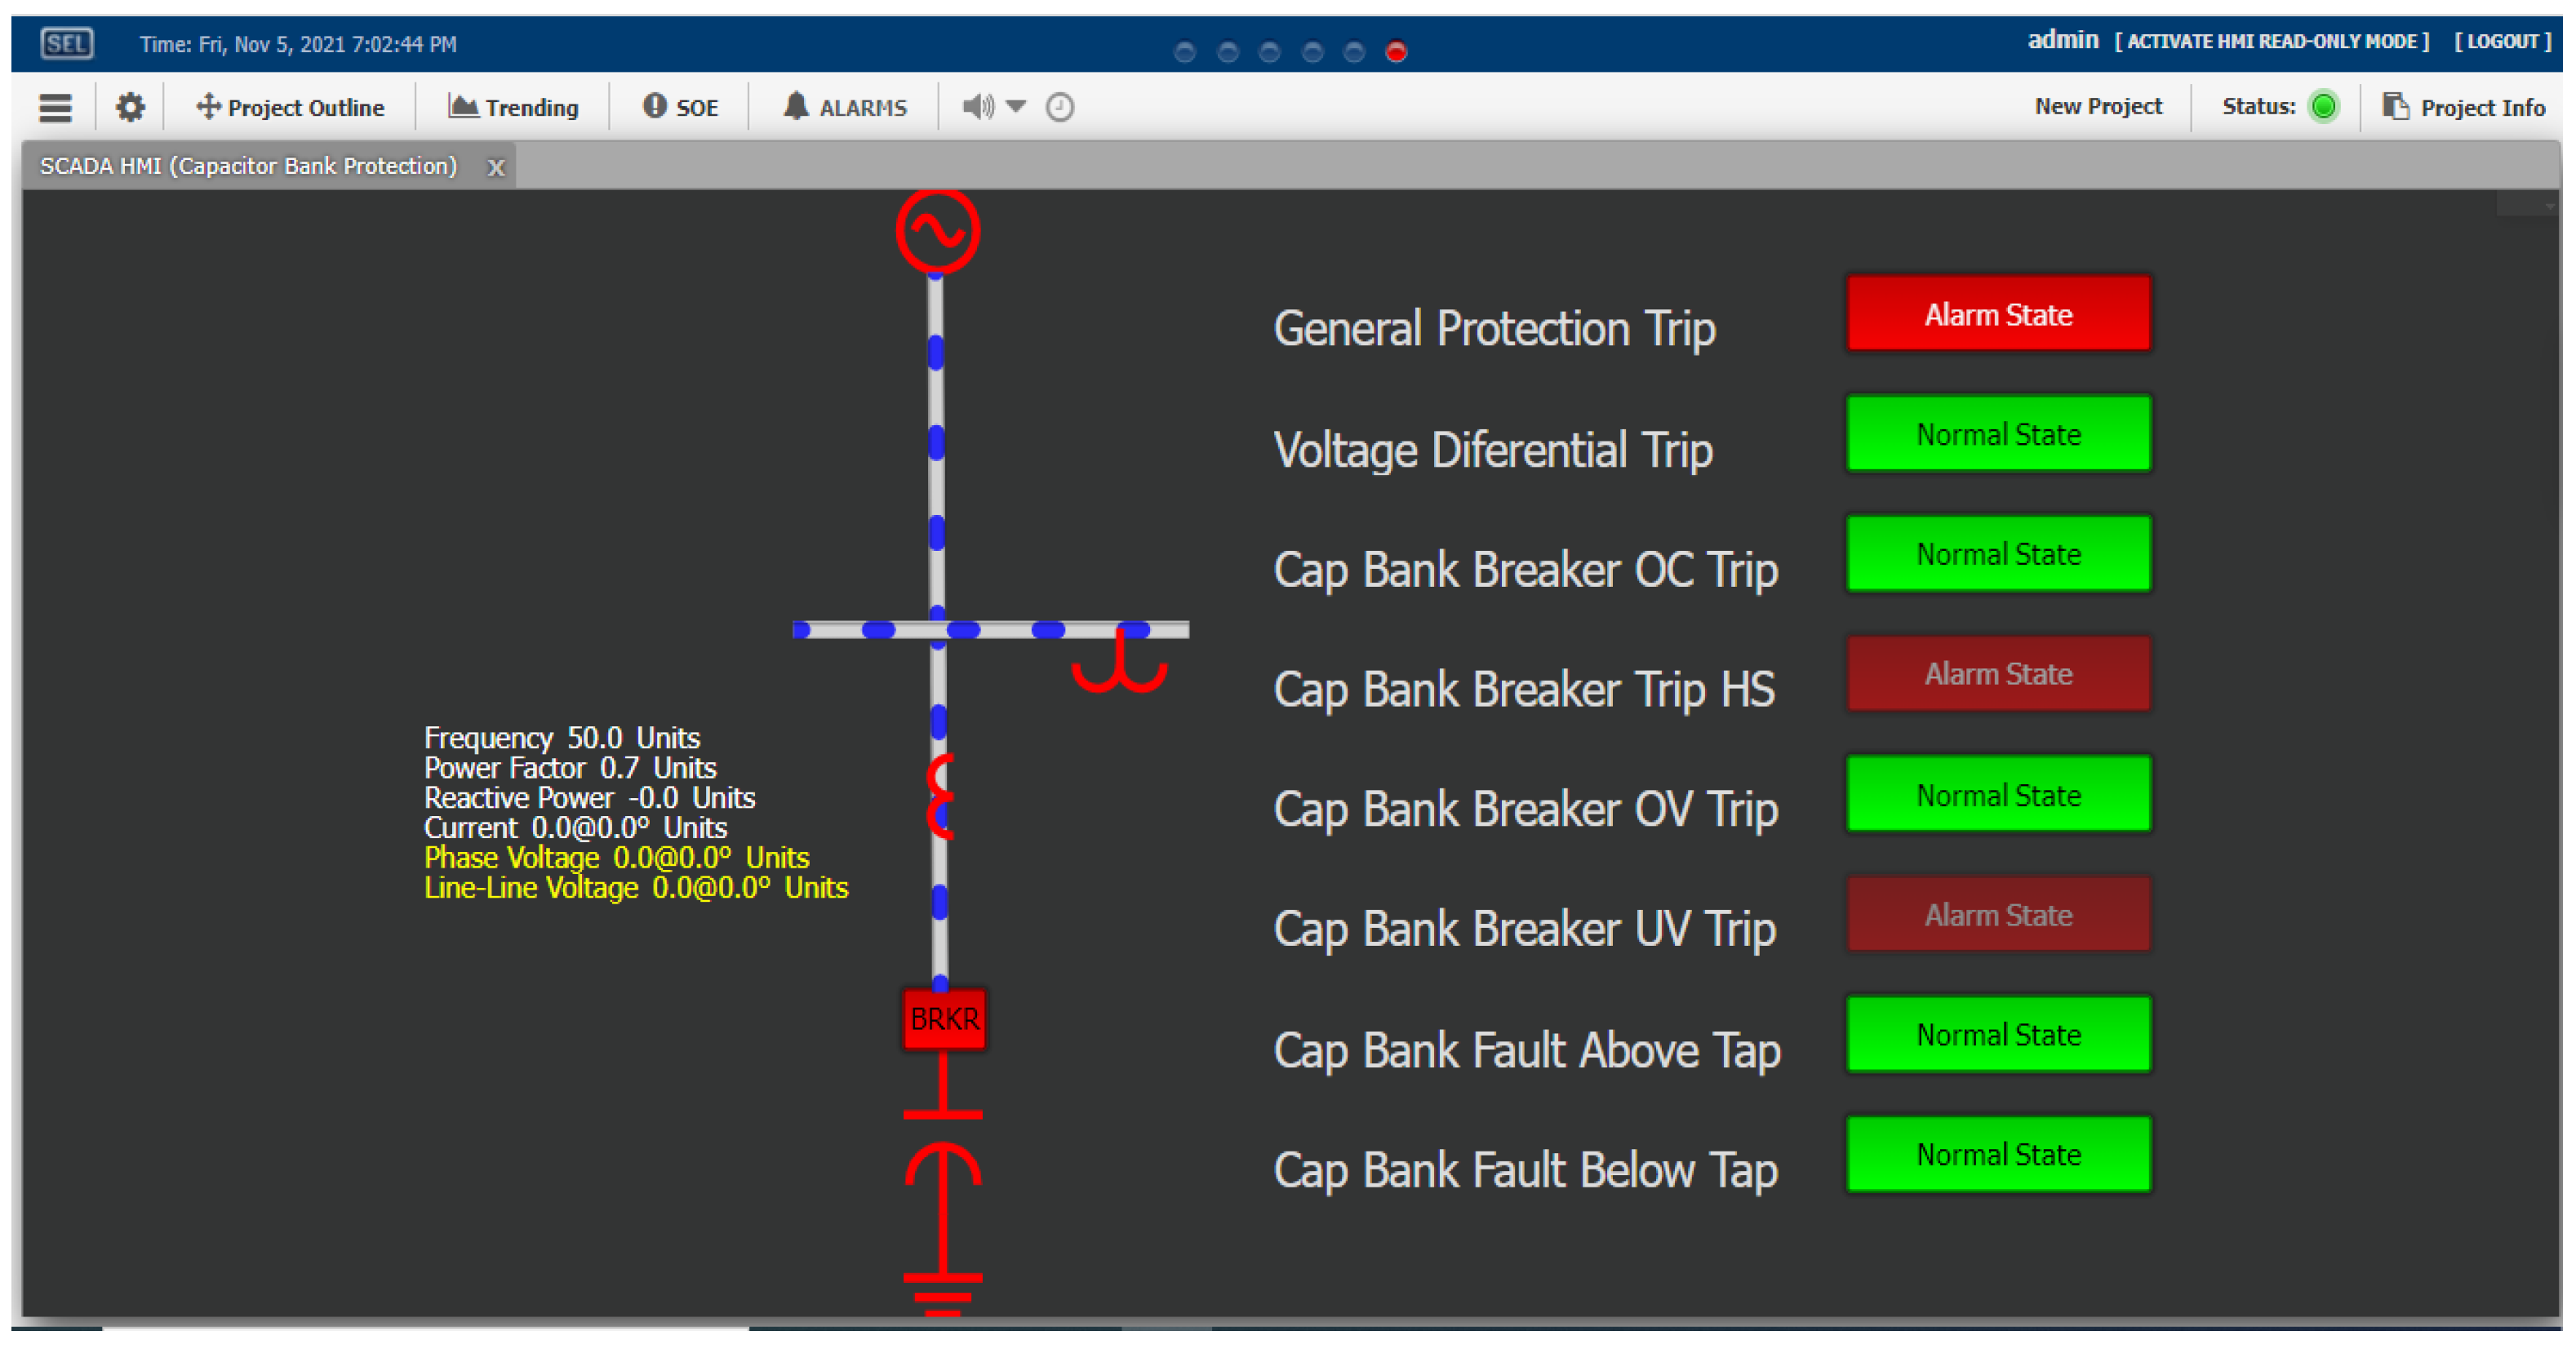The width and height of the screenshot is (2576, 1349).
Task: Click the green Status indicator light
Action: (2323, 106)
